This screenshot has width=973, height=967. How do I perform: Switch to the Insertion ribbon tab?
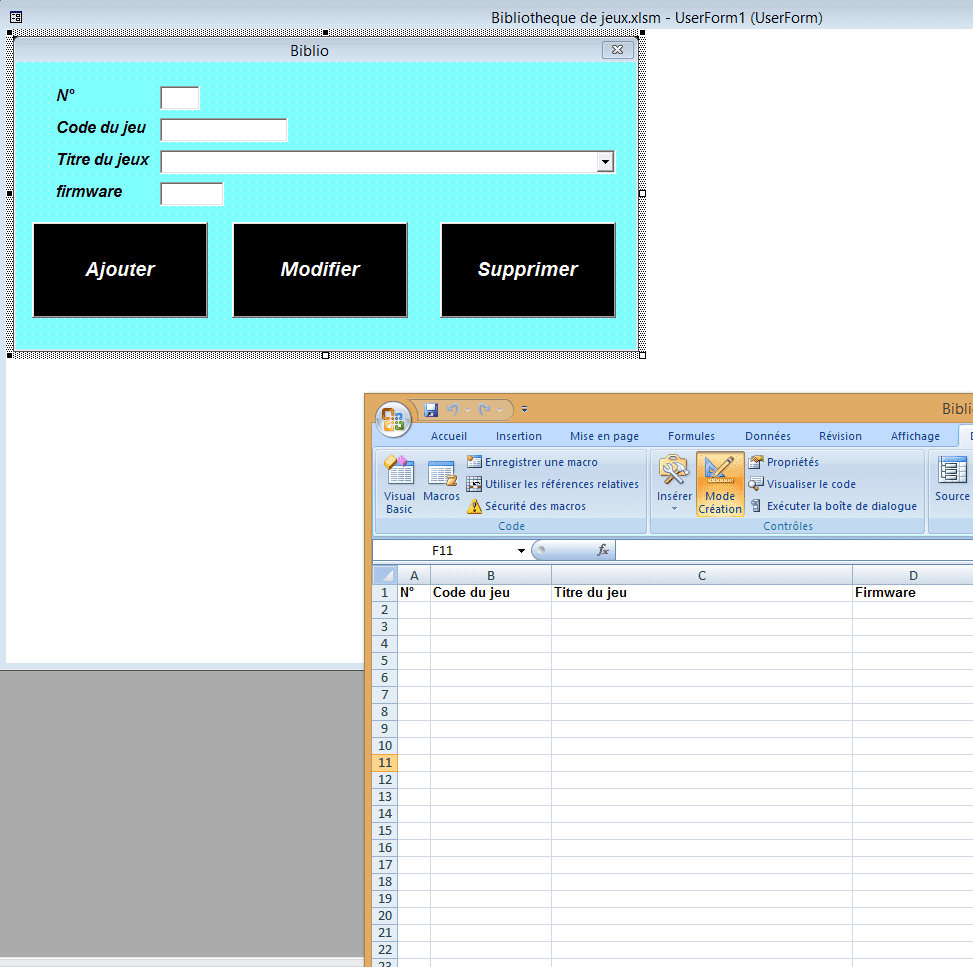pos(519,436)
